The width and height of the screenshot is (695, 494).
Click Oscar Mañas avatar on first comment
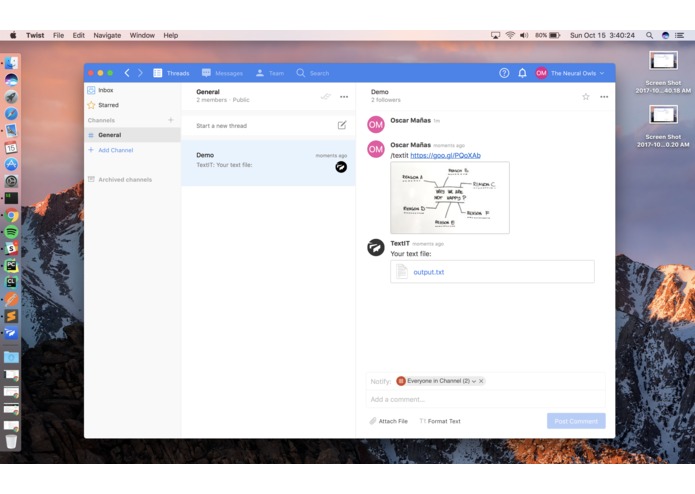376,124
